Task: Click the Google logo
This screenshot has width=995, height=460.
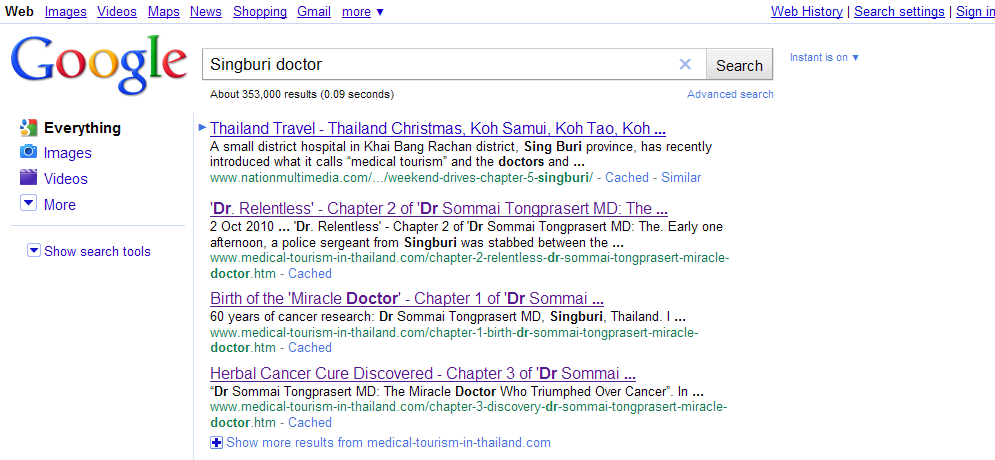Action: pyautogui.click(x=98, y=65)
